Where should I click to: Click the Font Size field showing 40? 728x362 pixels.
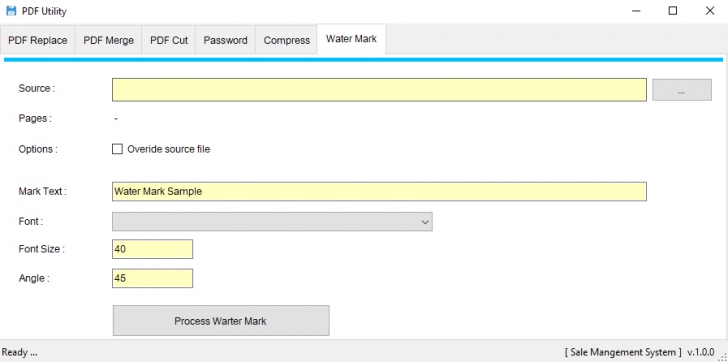tap(152, 249)
